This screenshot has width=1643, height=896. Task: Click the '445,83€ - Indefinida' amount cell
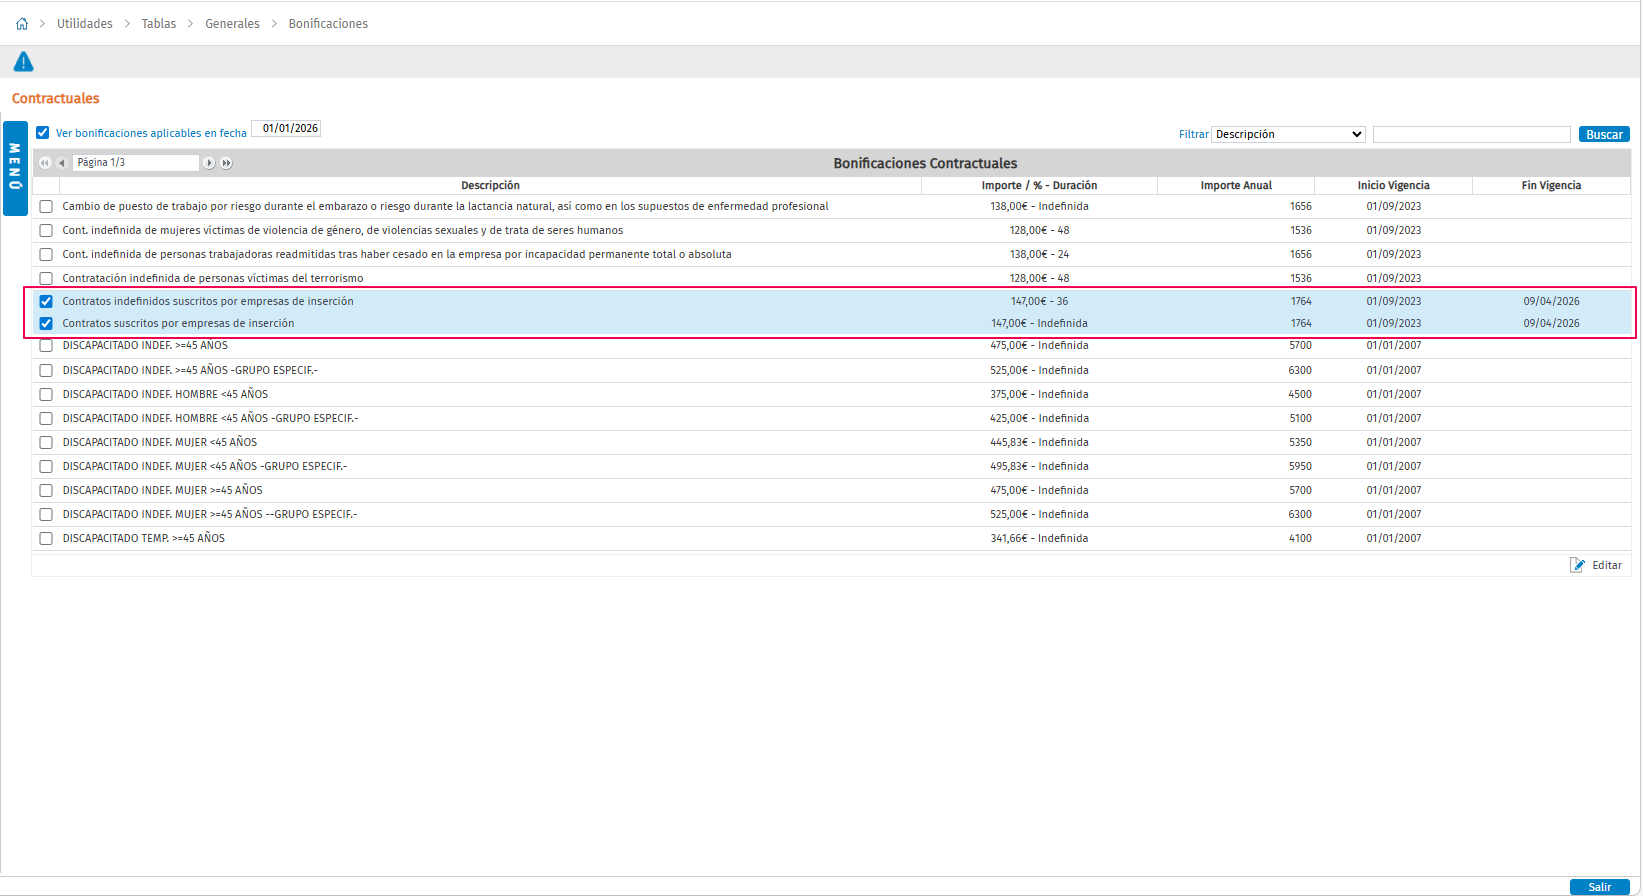[1039, 443]
